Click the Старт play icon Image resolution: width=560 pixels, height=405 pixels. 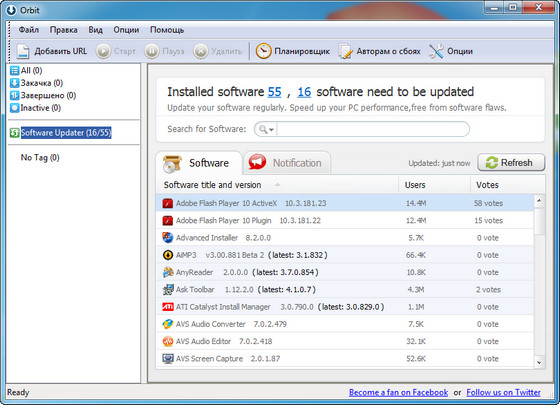click(103, 51)
